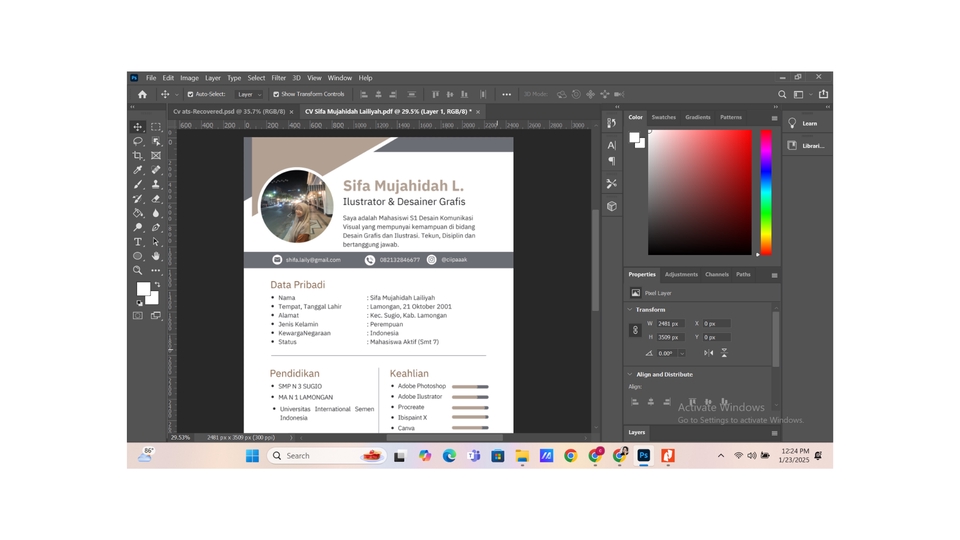Open the Image menu
Viewport: 960px width, 540px height.
click(x=189, y=78)
